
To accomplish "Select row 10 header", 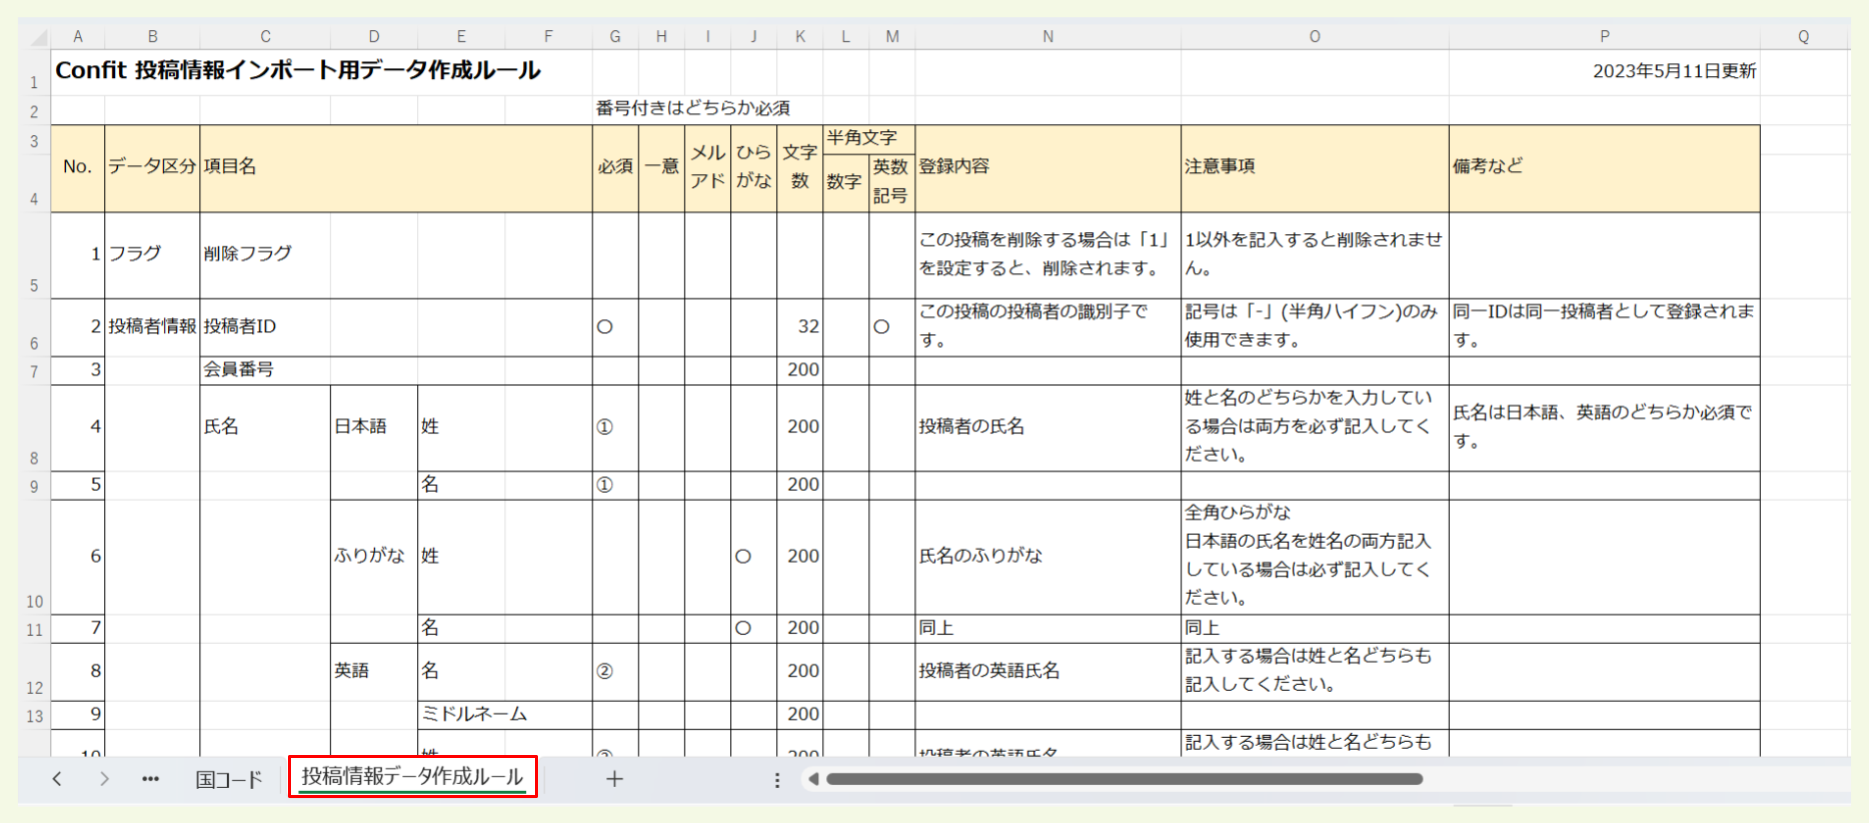I will 34,557.
